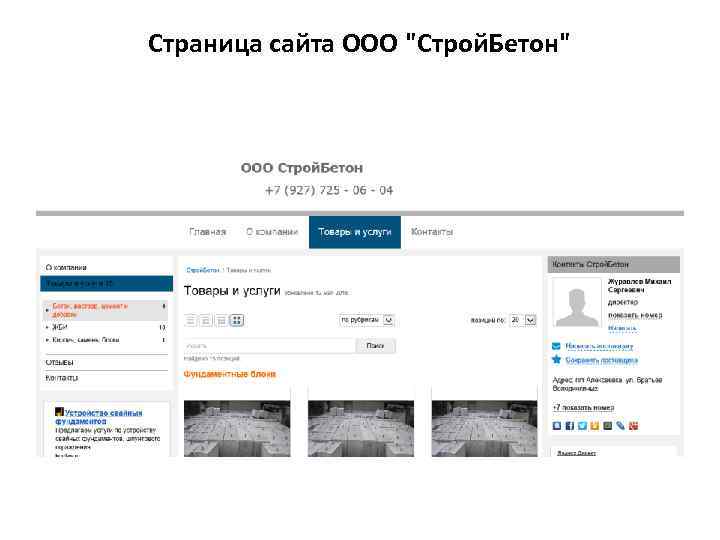Click the red social share icon
The height and width of the screenshot is (540, 720).
click(x=634, y=426)
